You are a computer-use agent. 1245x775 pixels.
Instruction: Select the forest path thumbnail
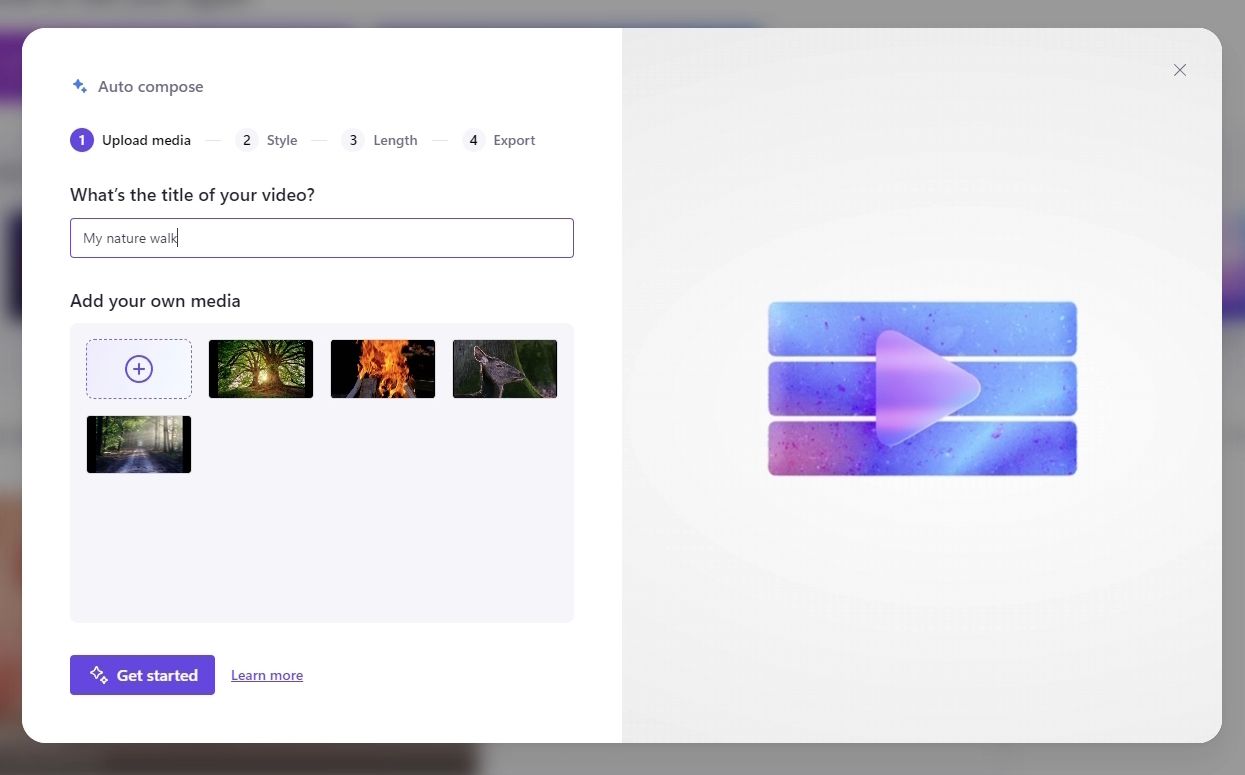138,444
